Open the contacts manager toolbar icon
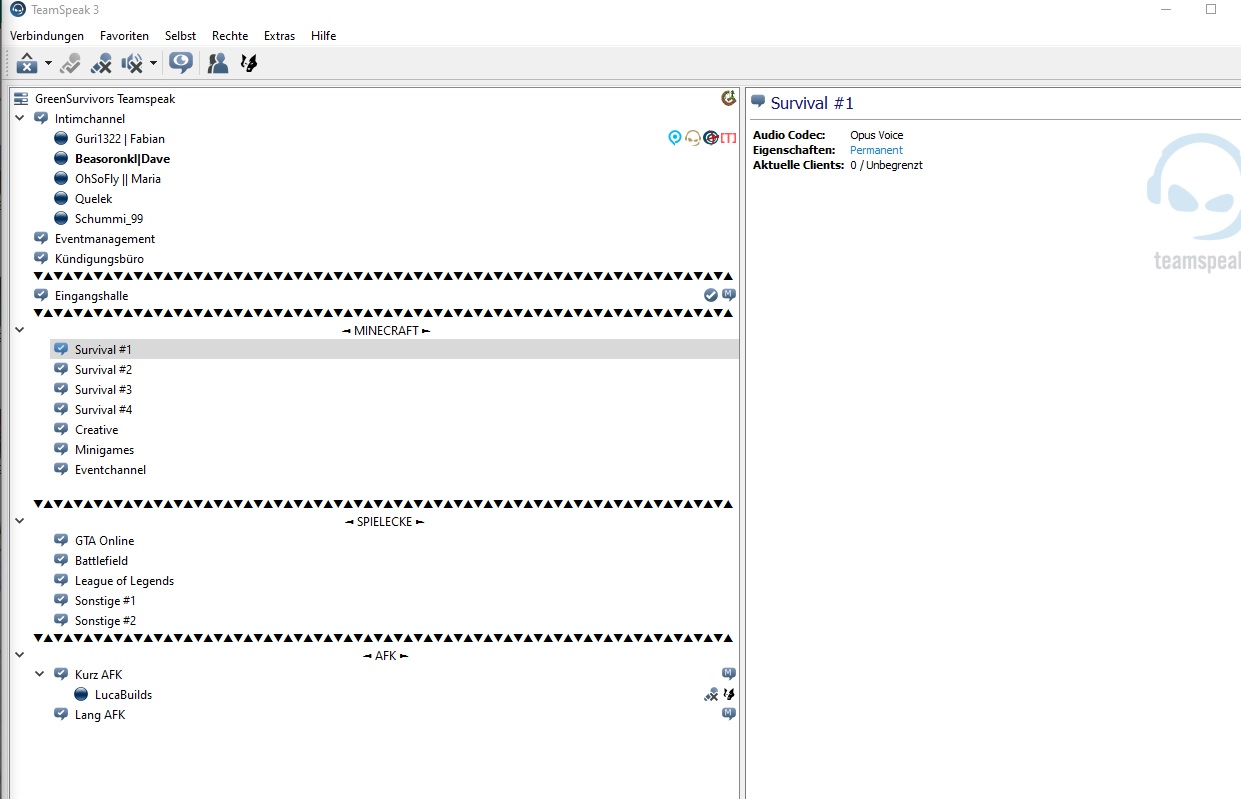Image resolution: width=1241 pixels, height=799 pixels. (x=217, y=64)
